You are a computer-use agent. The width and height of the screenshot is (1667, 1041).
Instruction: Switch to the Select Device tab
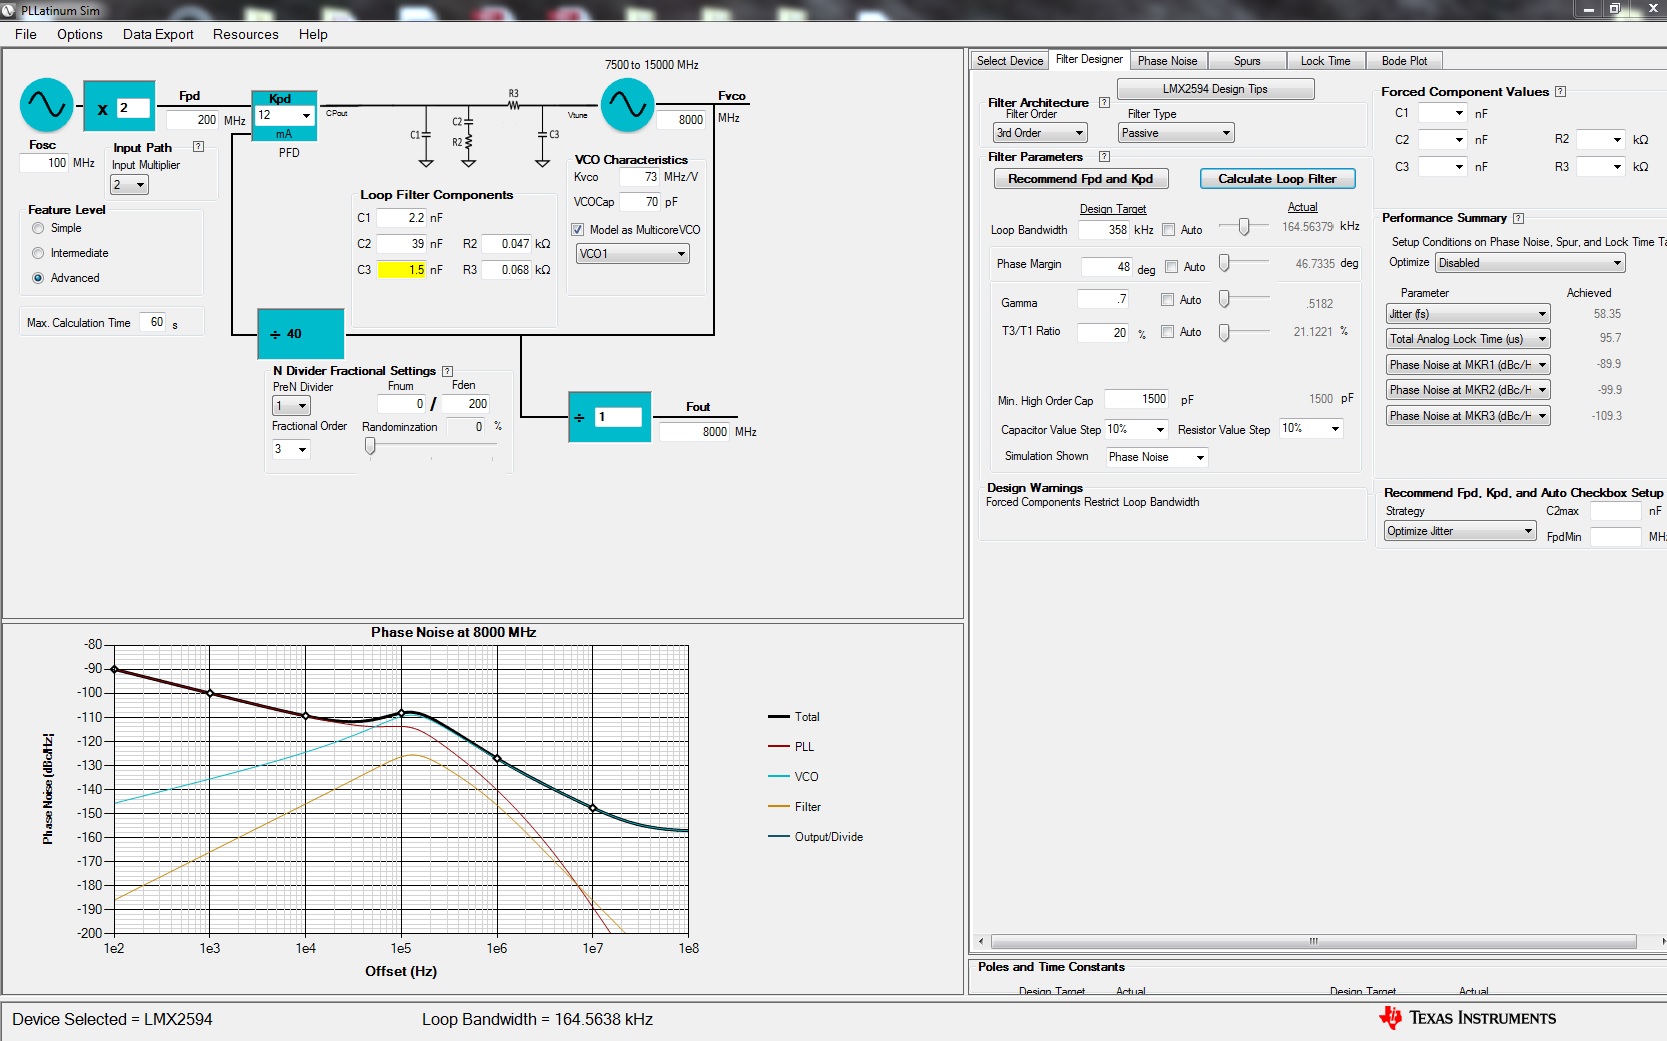(x=1010, y=61)
